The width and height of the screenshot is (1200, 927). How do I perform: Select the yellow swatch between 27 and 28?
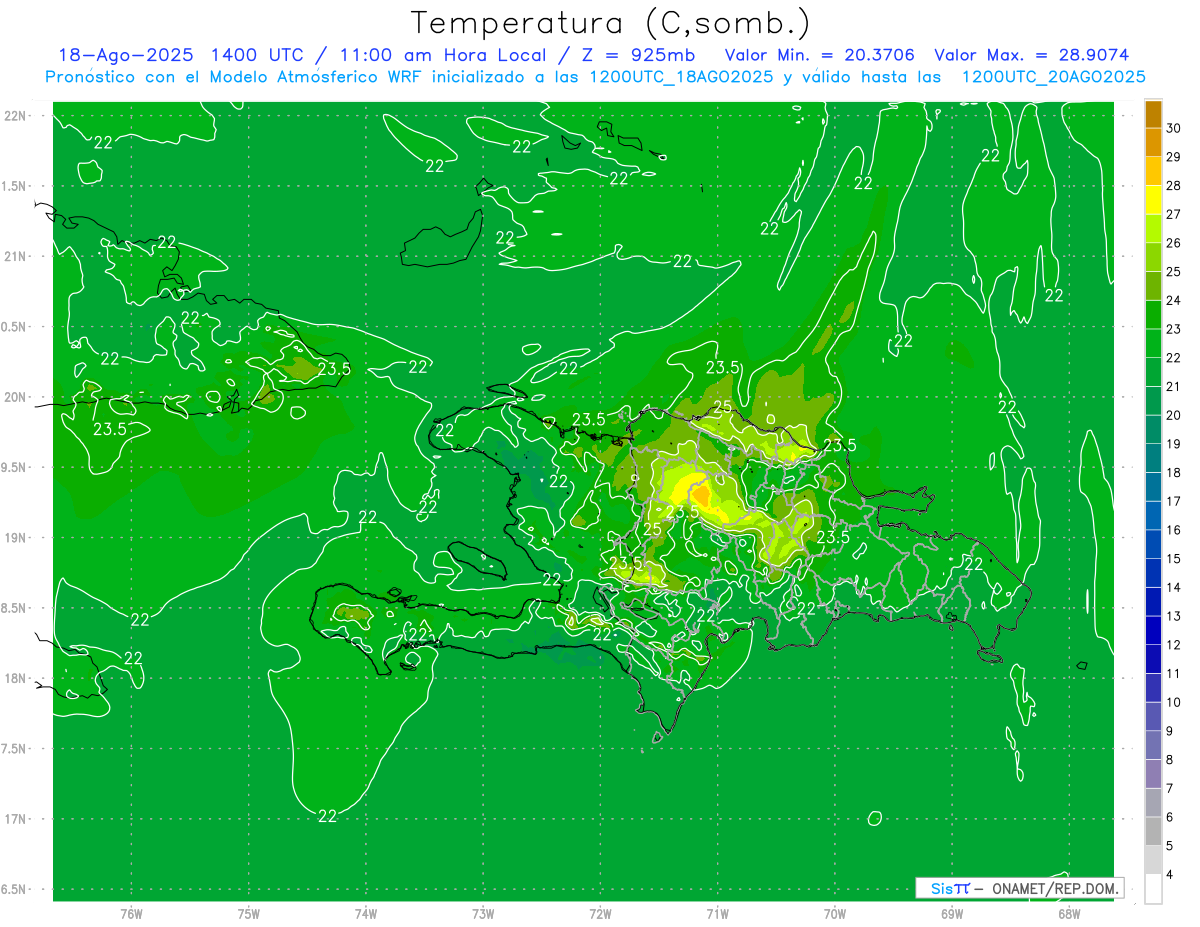pyautogui.click(x=1153, y=200)
